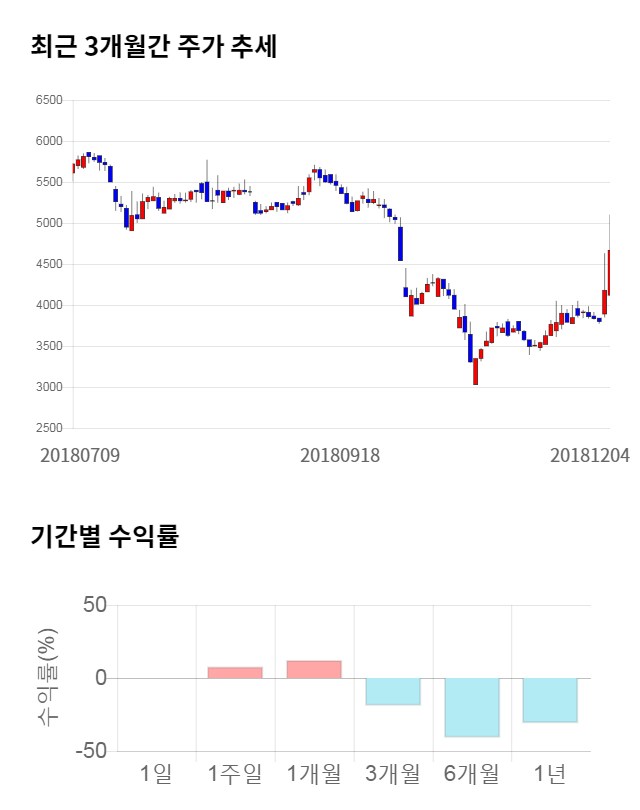This screenshot has height=810, width=640.
Task: Click the 기간별 수익률 heading
Action: coord(104,536)
